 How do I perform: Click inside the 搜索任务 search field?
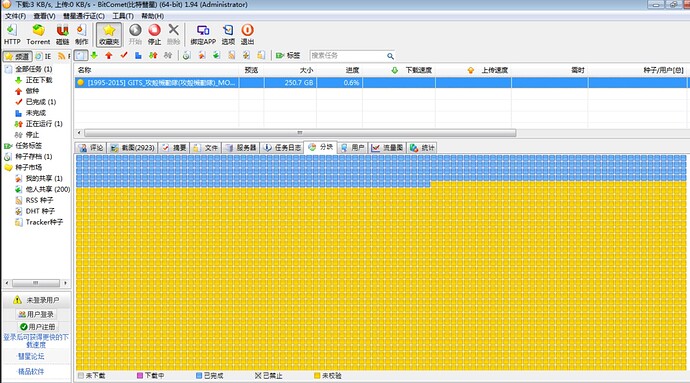(348, 56)
